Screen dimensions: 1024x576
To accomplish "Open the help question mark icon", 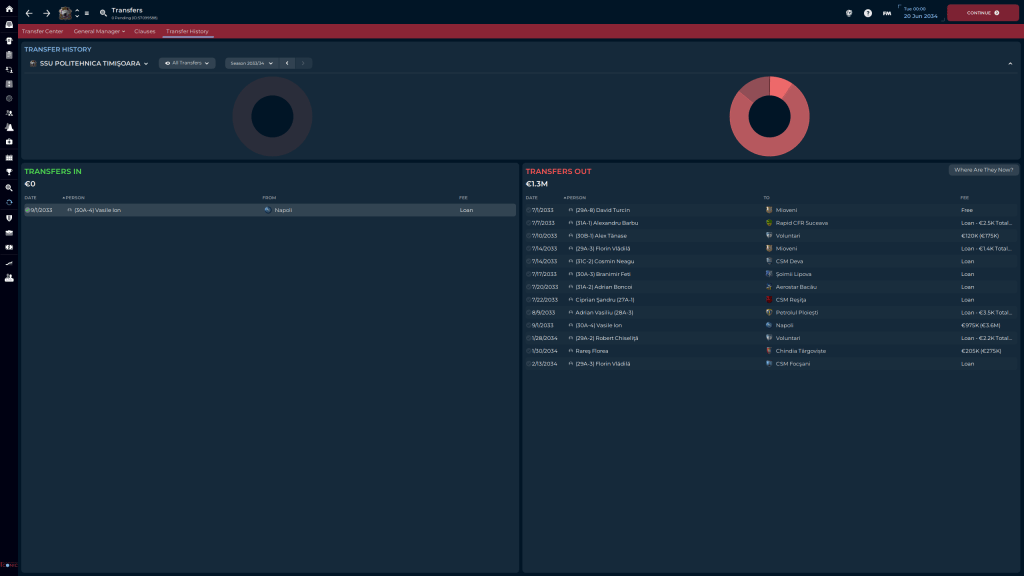I will pyautogui.click(x=868, y=13).
